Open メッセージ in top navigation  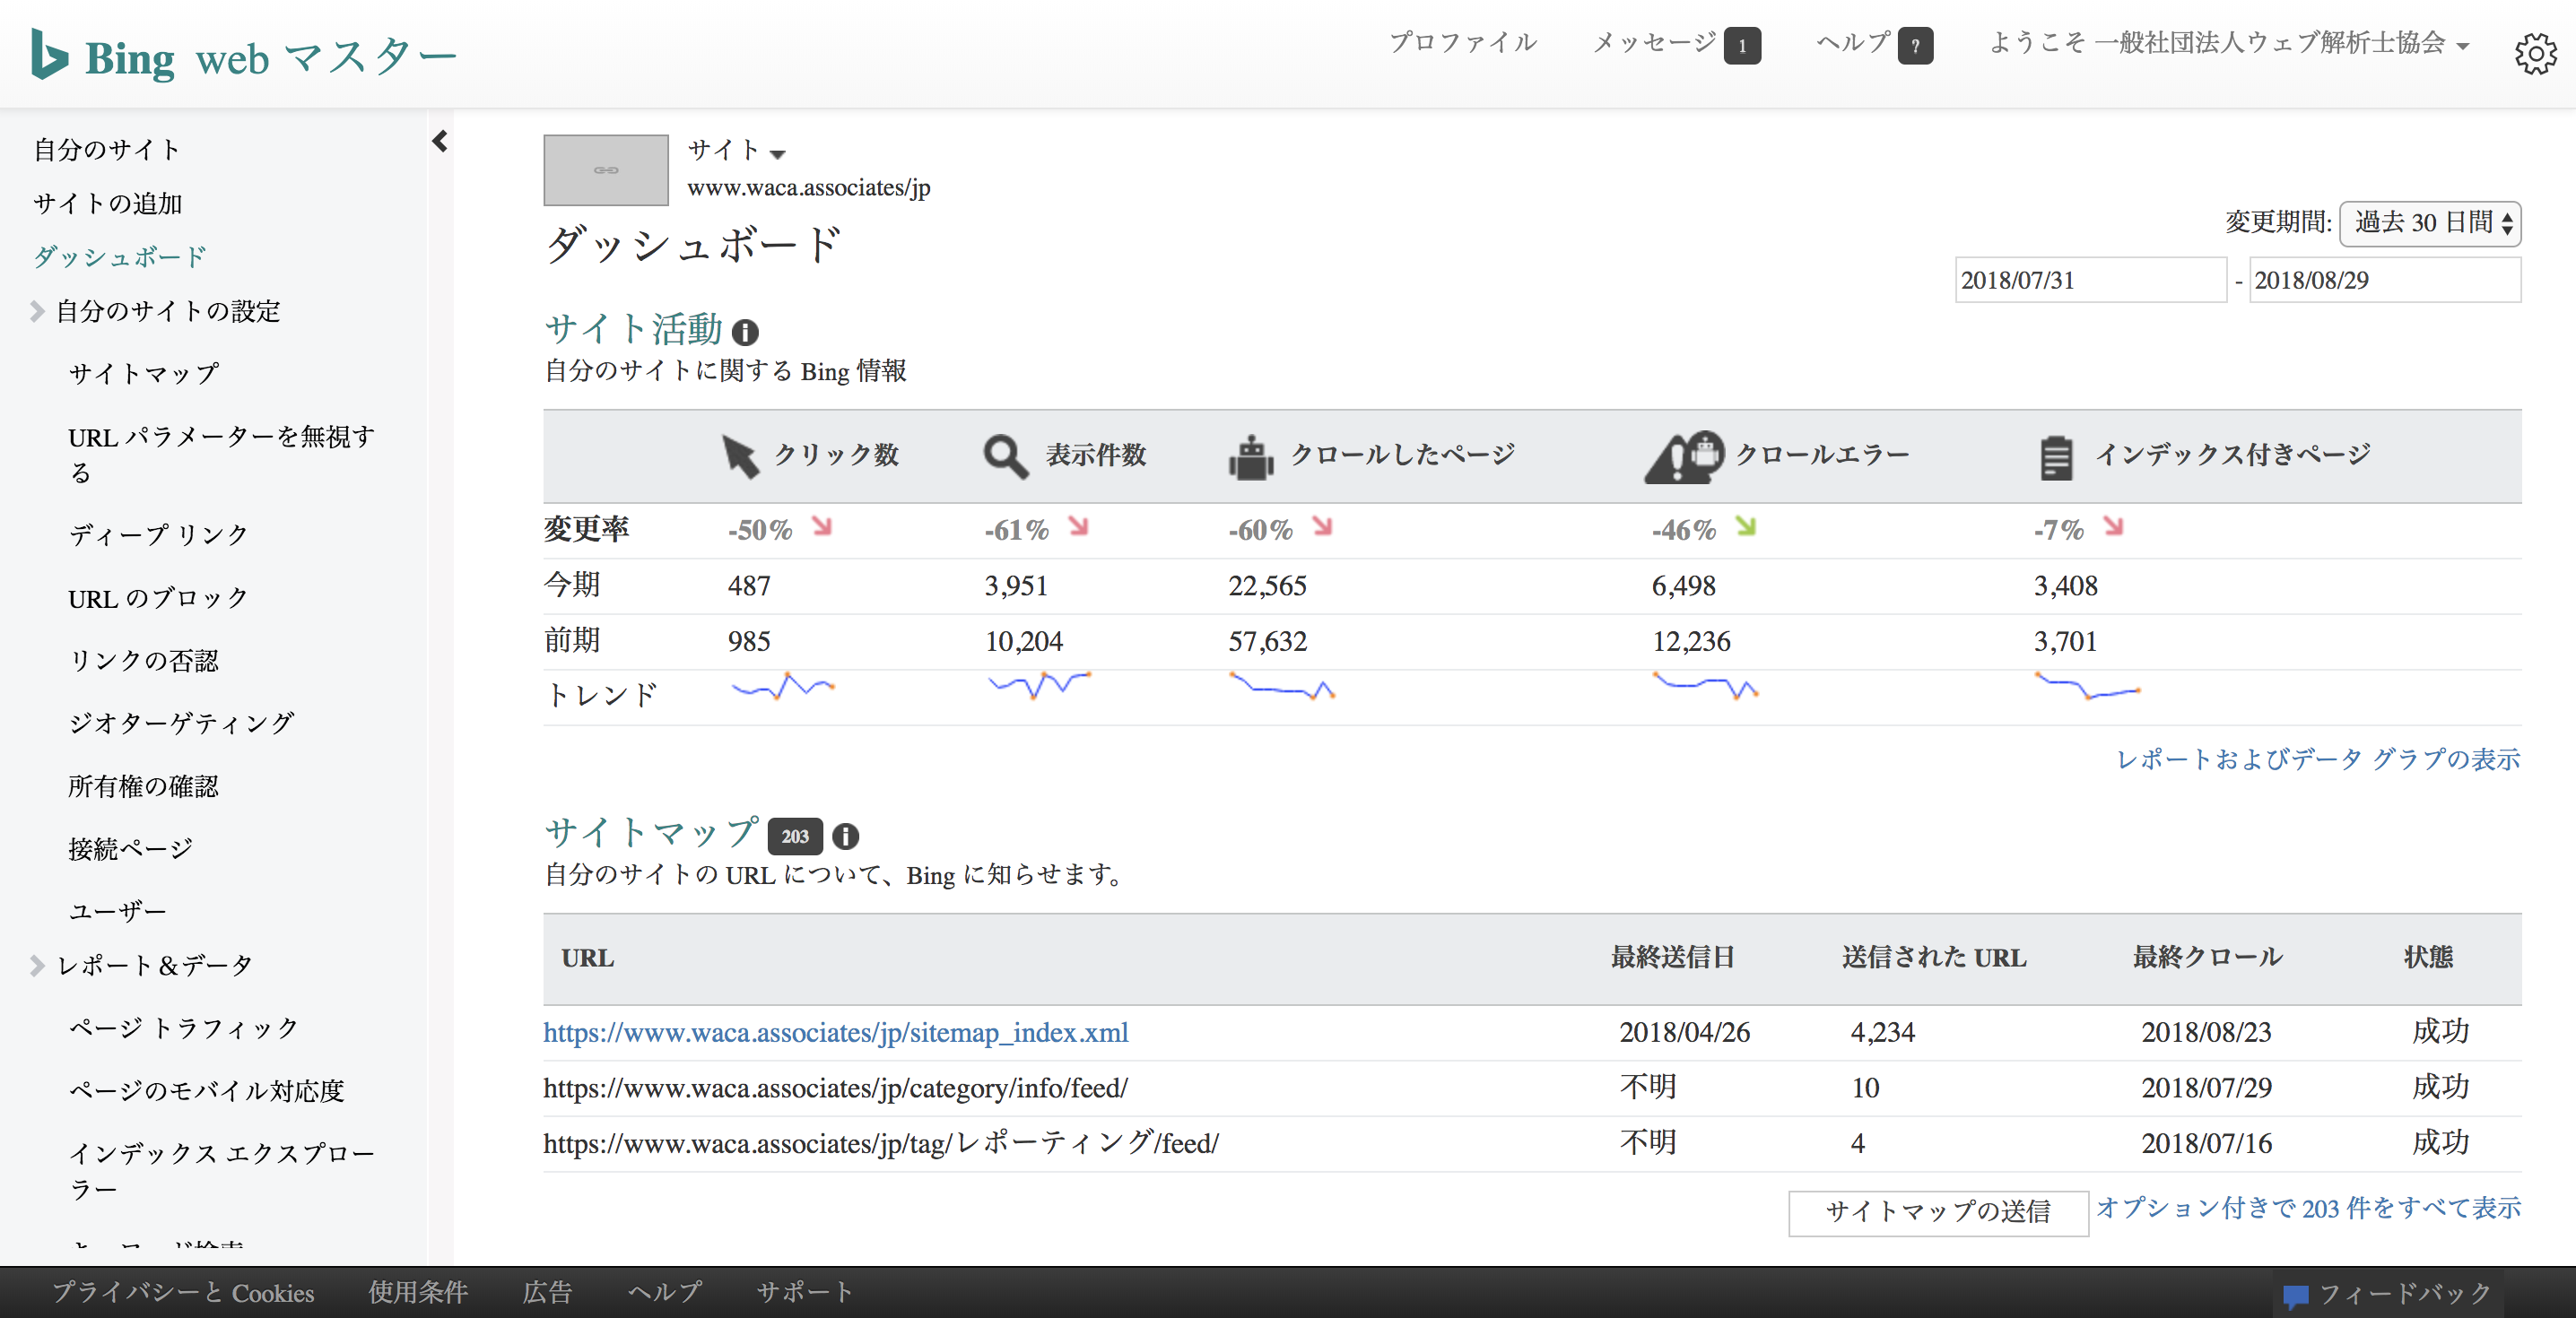pos(1654,43)
